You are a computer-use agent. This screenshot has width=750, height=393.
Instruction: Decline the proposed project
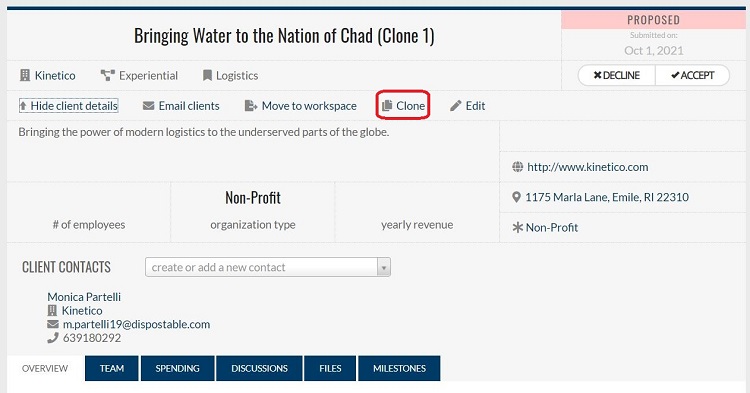pos(617,76)
